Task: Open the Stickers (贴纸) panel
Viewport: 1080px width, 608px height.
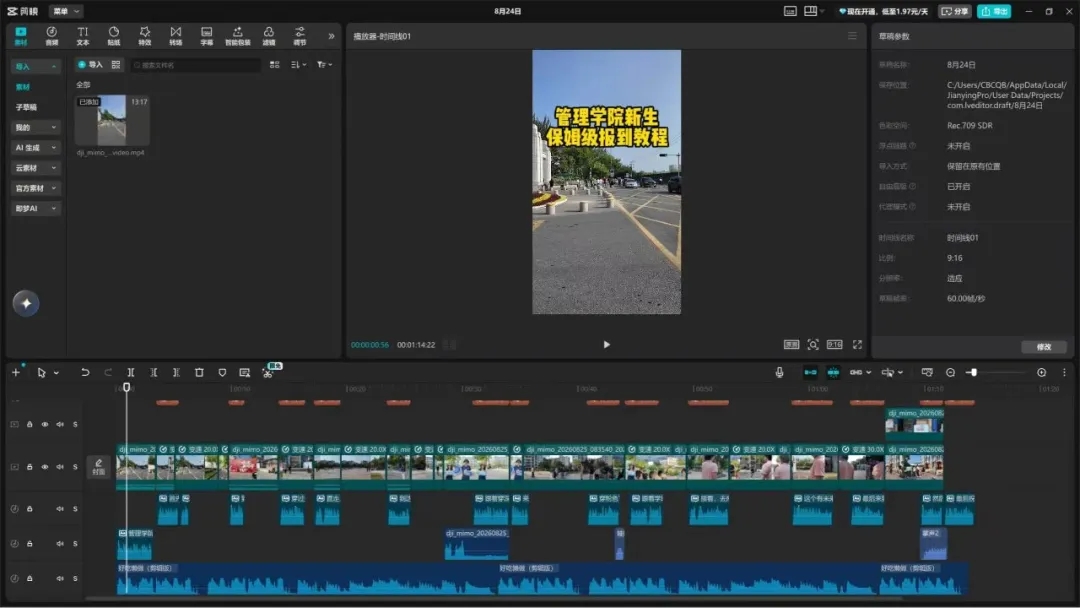Action: (114, 36)
